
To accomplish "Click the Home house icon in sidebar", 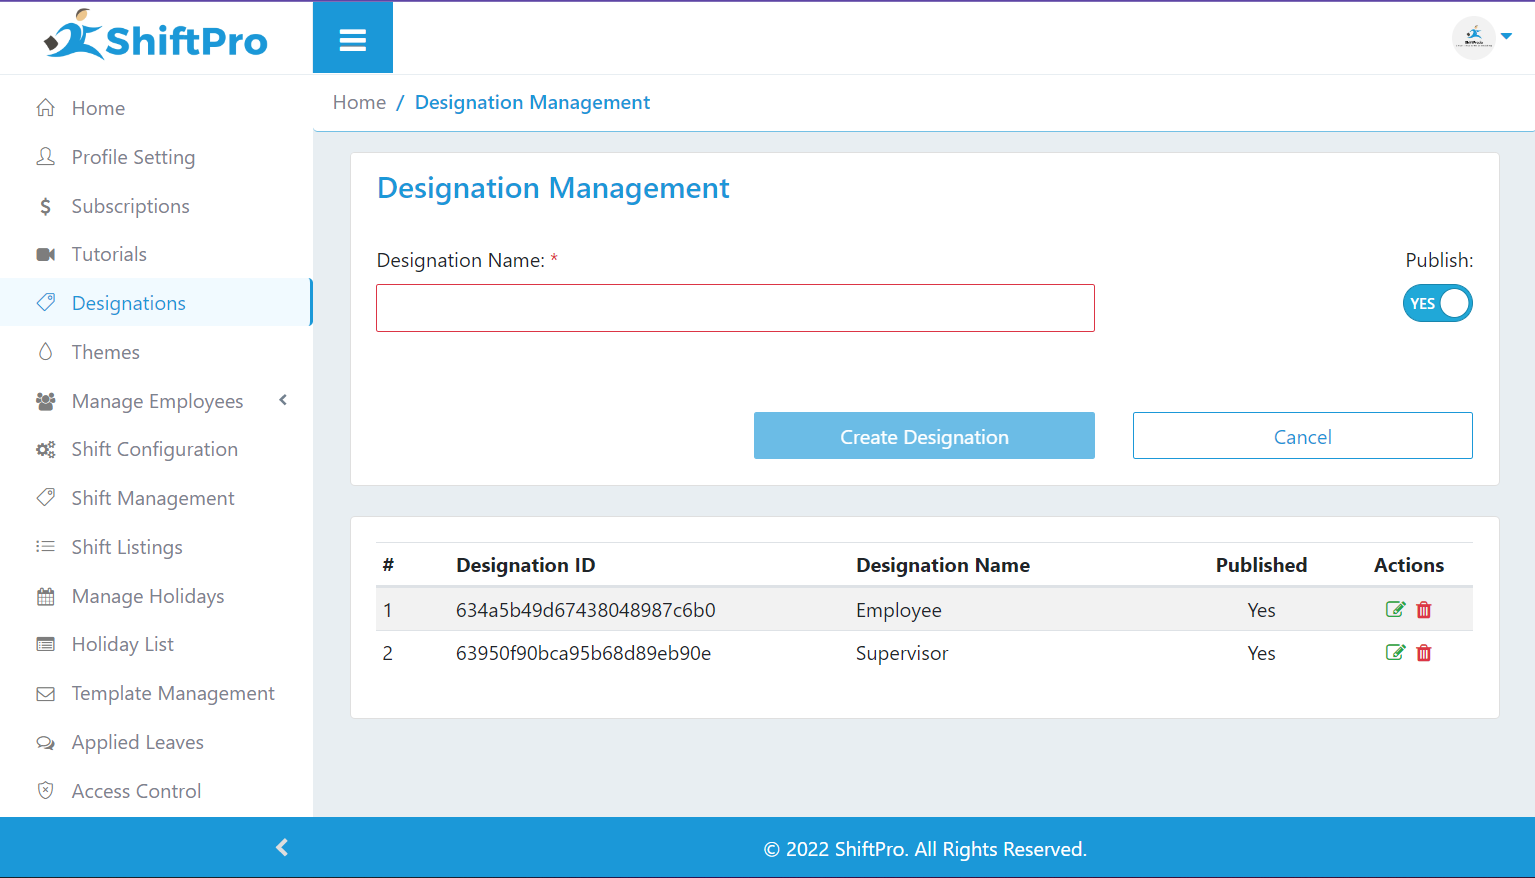I will (x=46, y=108).
